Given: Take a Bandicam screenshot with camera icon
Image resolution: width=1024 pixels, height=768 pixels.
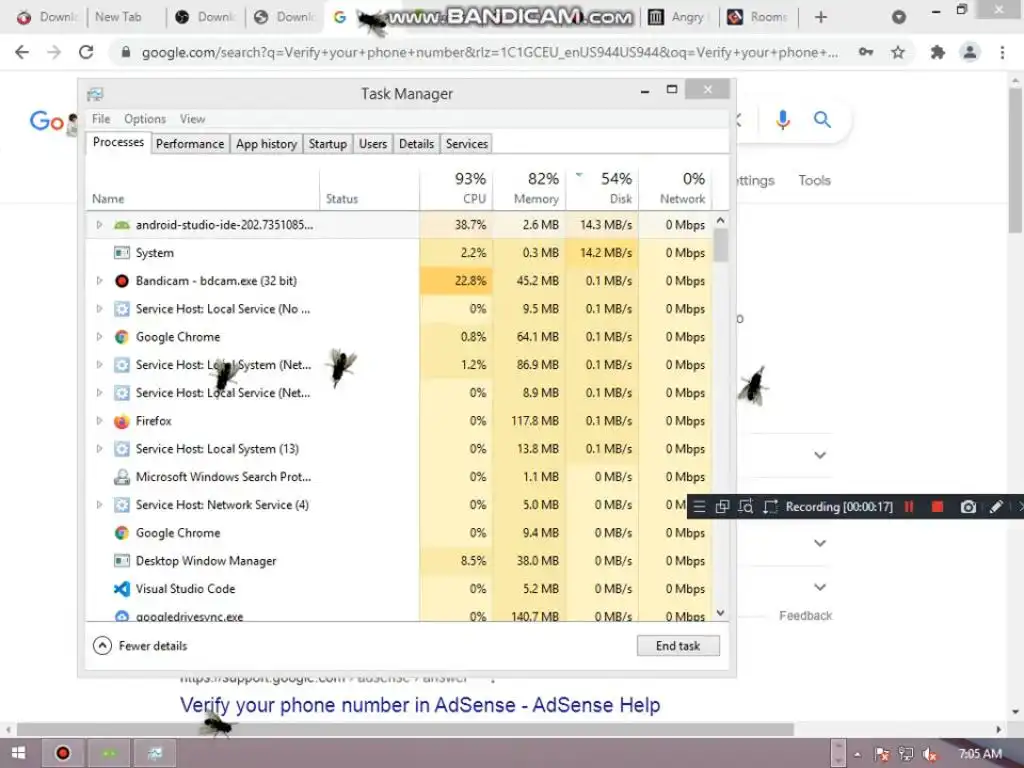Looking at the screenshot, I should [x=968, y=507].
